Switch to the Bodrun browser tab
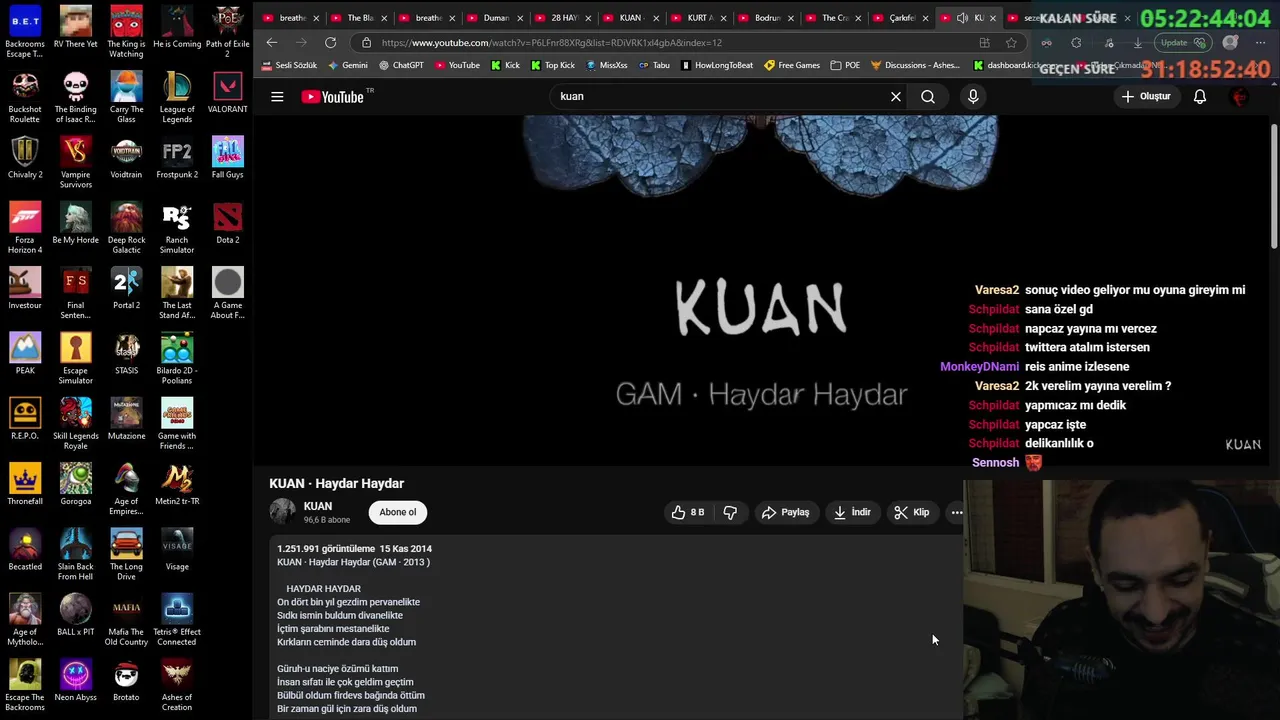The height and width of the screenshot is (720, 1280). tap(767, 18)
